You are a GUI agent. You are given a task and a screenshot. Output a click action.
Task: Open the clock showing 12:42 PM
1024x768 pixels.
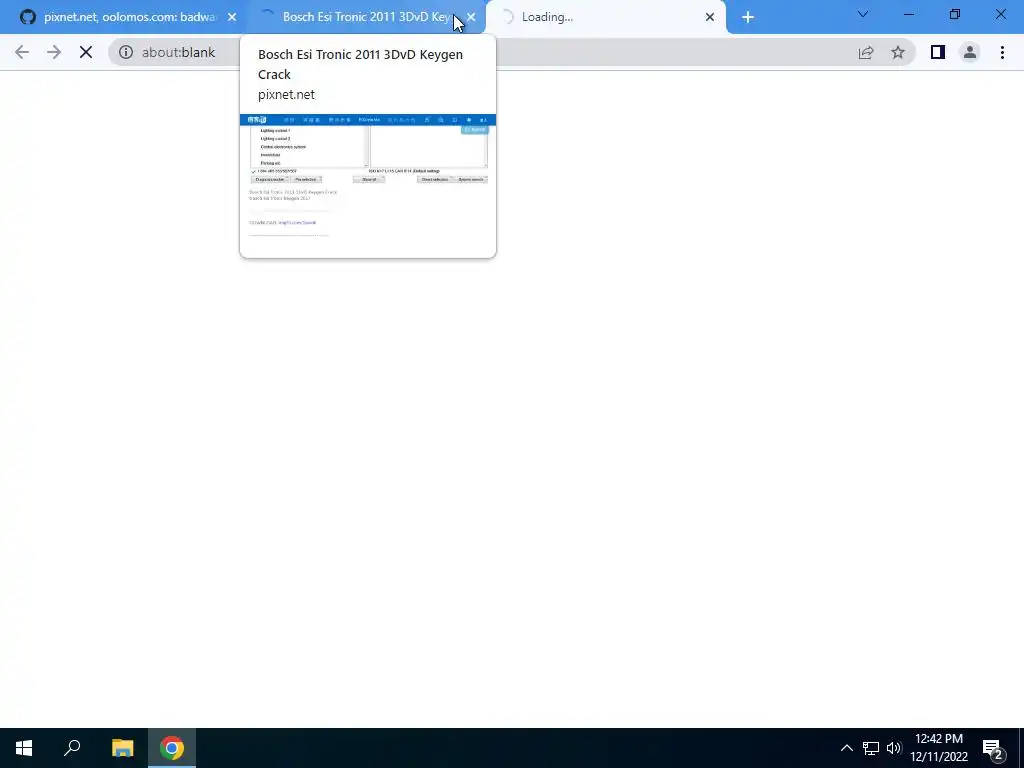click(939, 748)
